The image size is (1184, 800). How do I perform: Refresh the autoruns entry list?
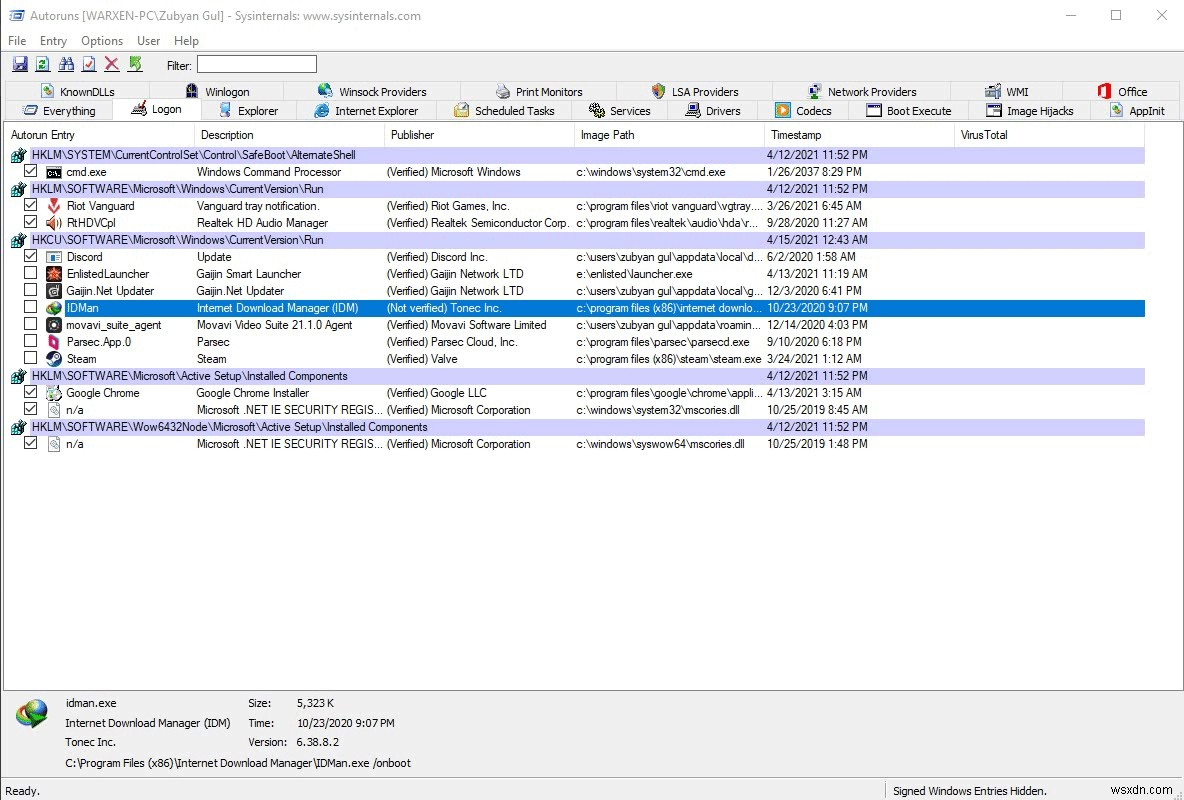tap(41, 63)
